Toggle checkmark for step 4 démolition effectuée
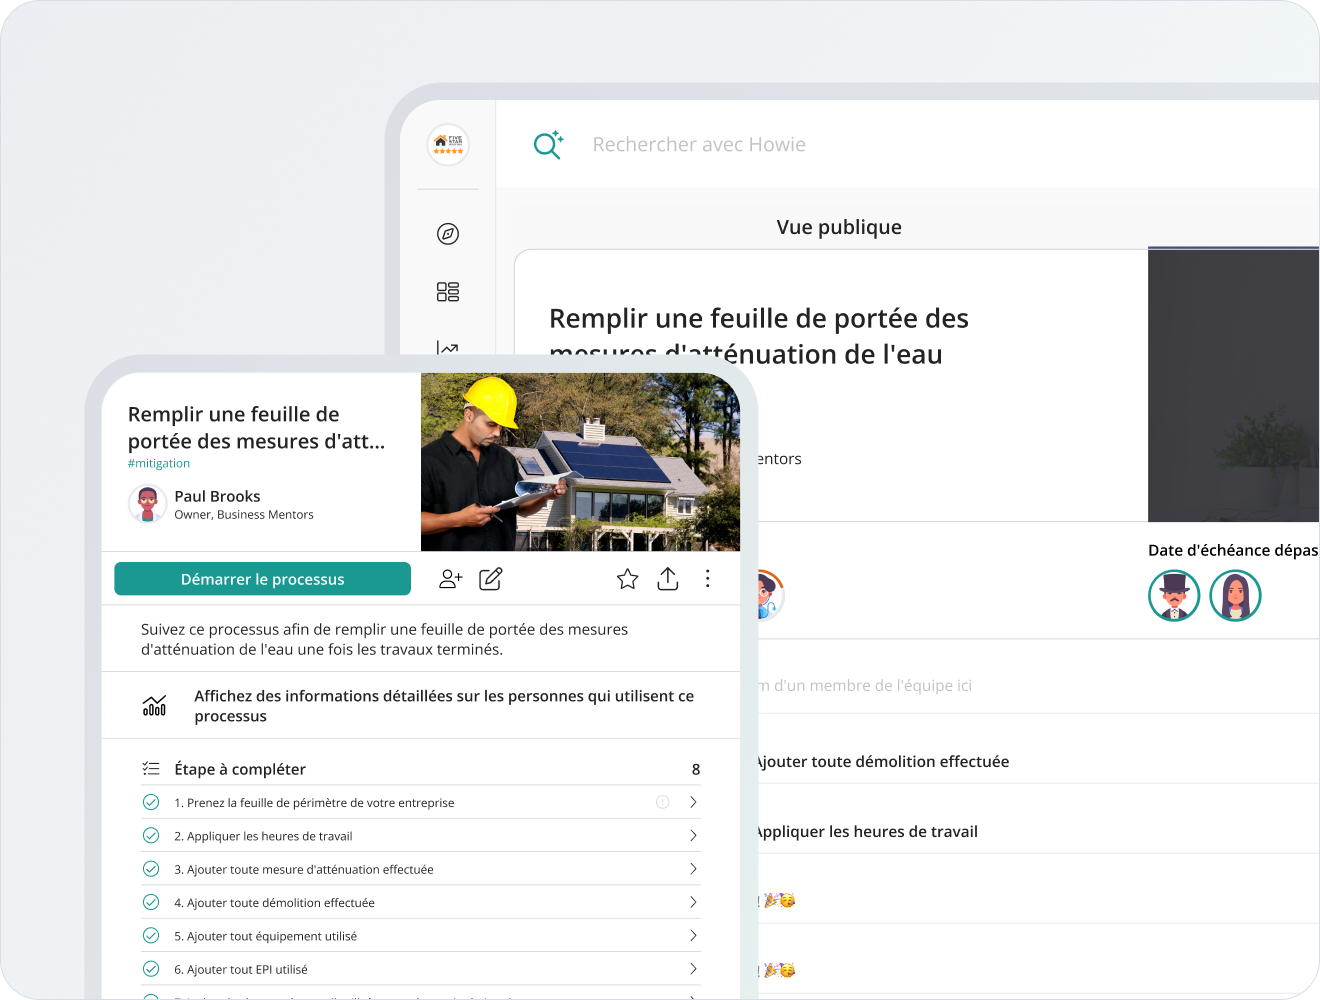The height and width of the screenshot is (1000, 1320). tap(151, 902)
